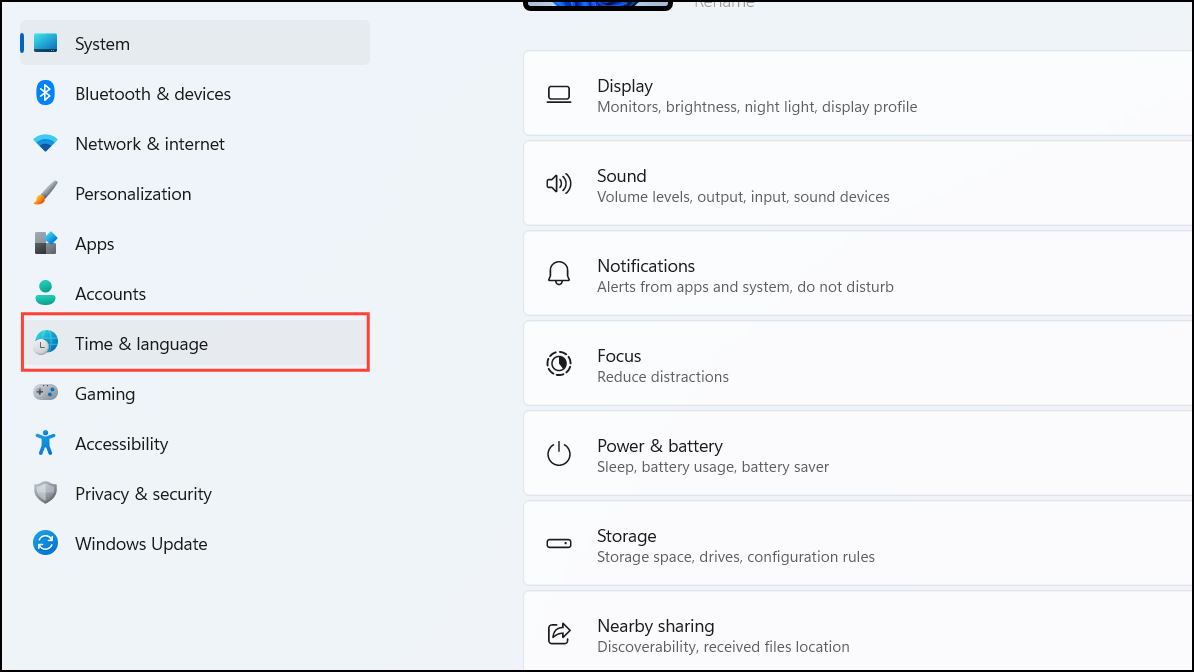Click the Notifications bell icon
The width and height of the screenshot is (1194, 672).
(560, 273)
